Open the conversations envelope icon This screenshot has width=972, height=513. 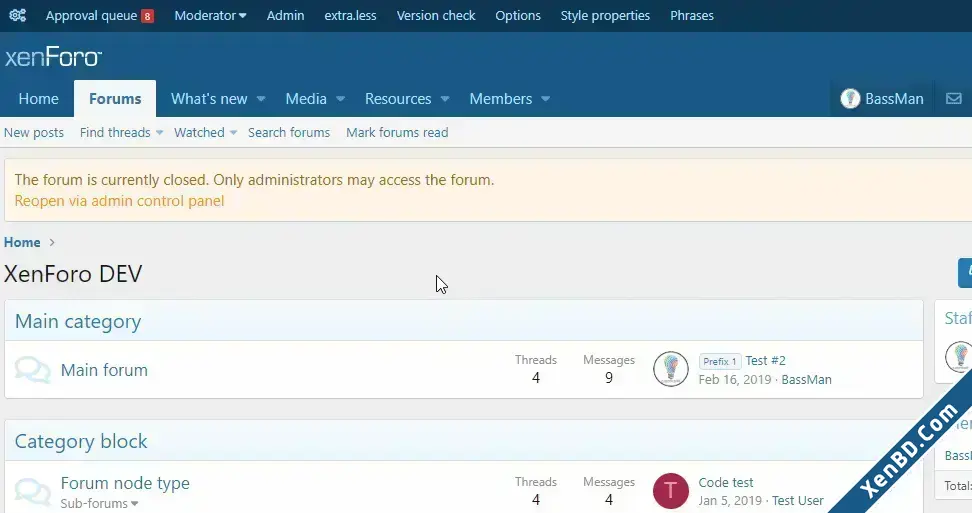[953, 99]
